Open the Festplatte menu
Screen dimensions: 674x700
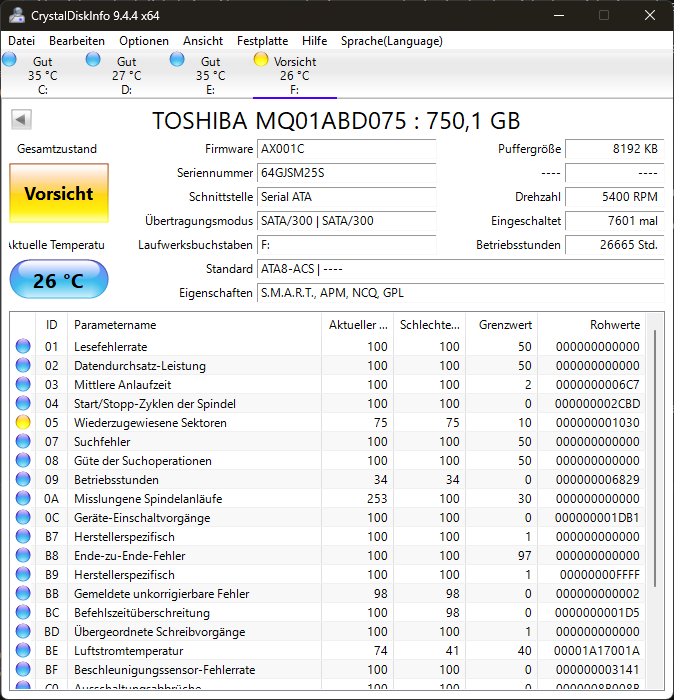pos(262,41)
